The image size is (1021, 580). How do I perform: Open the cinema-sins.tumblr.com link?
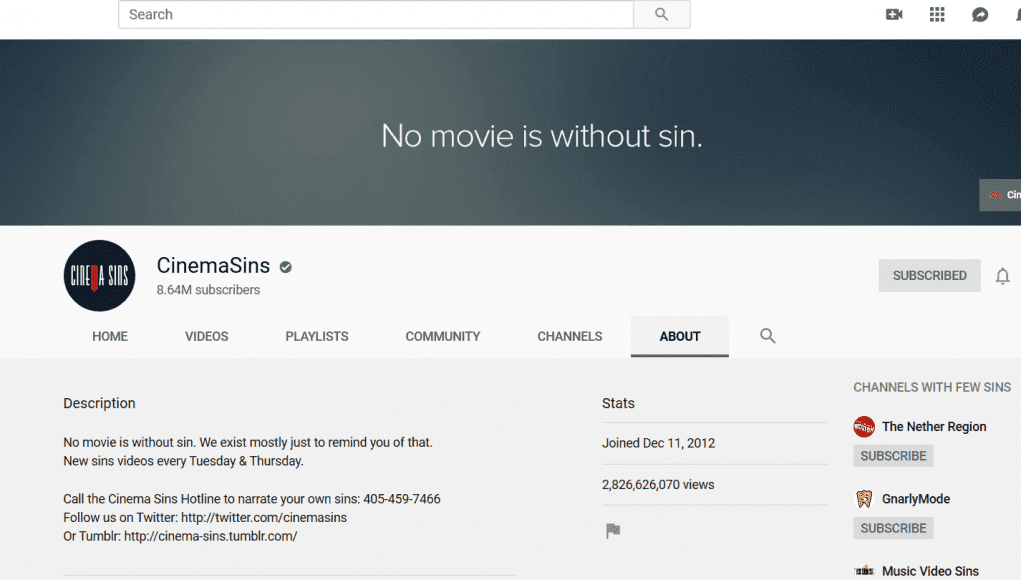click(210, 536)
